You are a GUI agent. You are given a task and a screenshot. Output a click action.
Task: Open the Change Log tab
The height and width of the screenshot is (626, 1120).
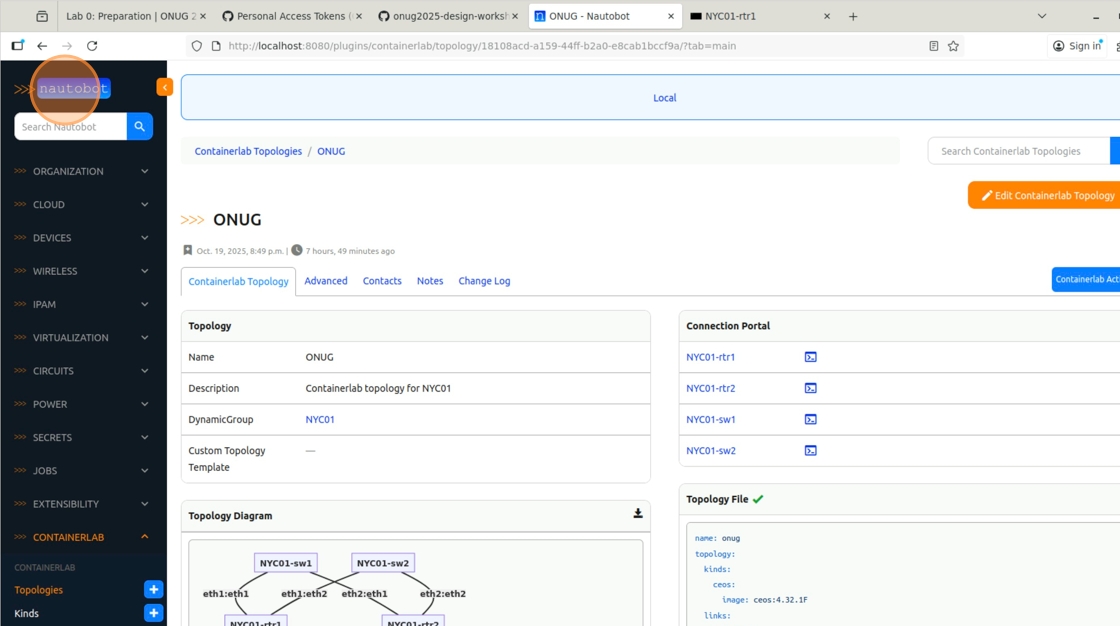(484, 281)
